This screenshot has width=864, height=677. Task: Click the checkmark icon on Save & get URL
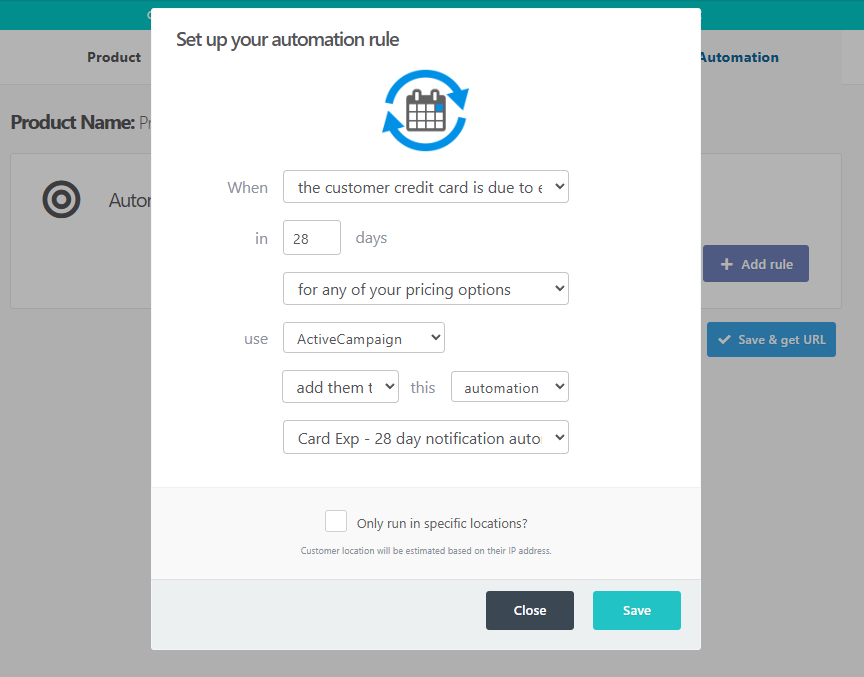pos(725,340)
